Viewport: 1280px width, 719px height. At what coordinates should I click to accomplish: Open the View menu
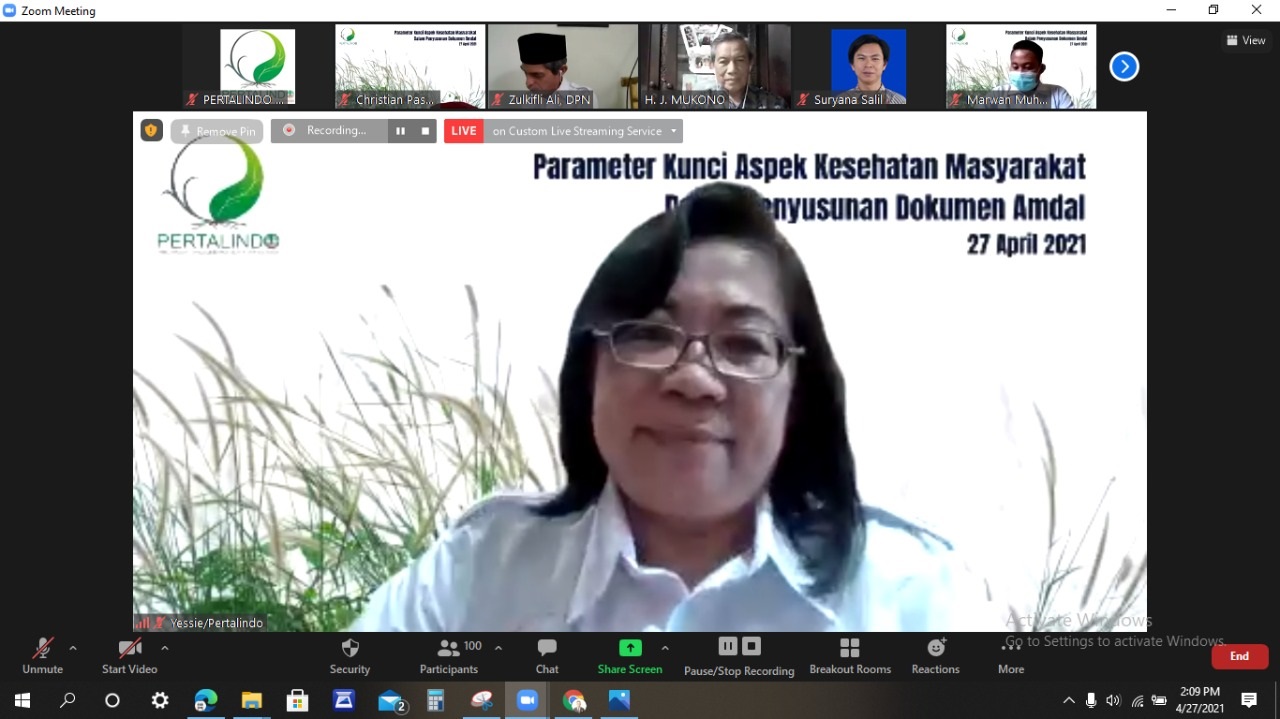(x=1246, y=40)
